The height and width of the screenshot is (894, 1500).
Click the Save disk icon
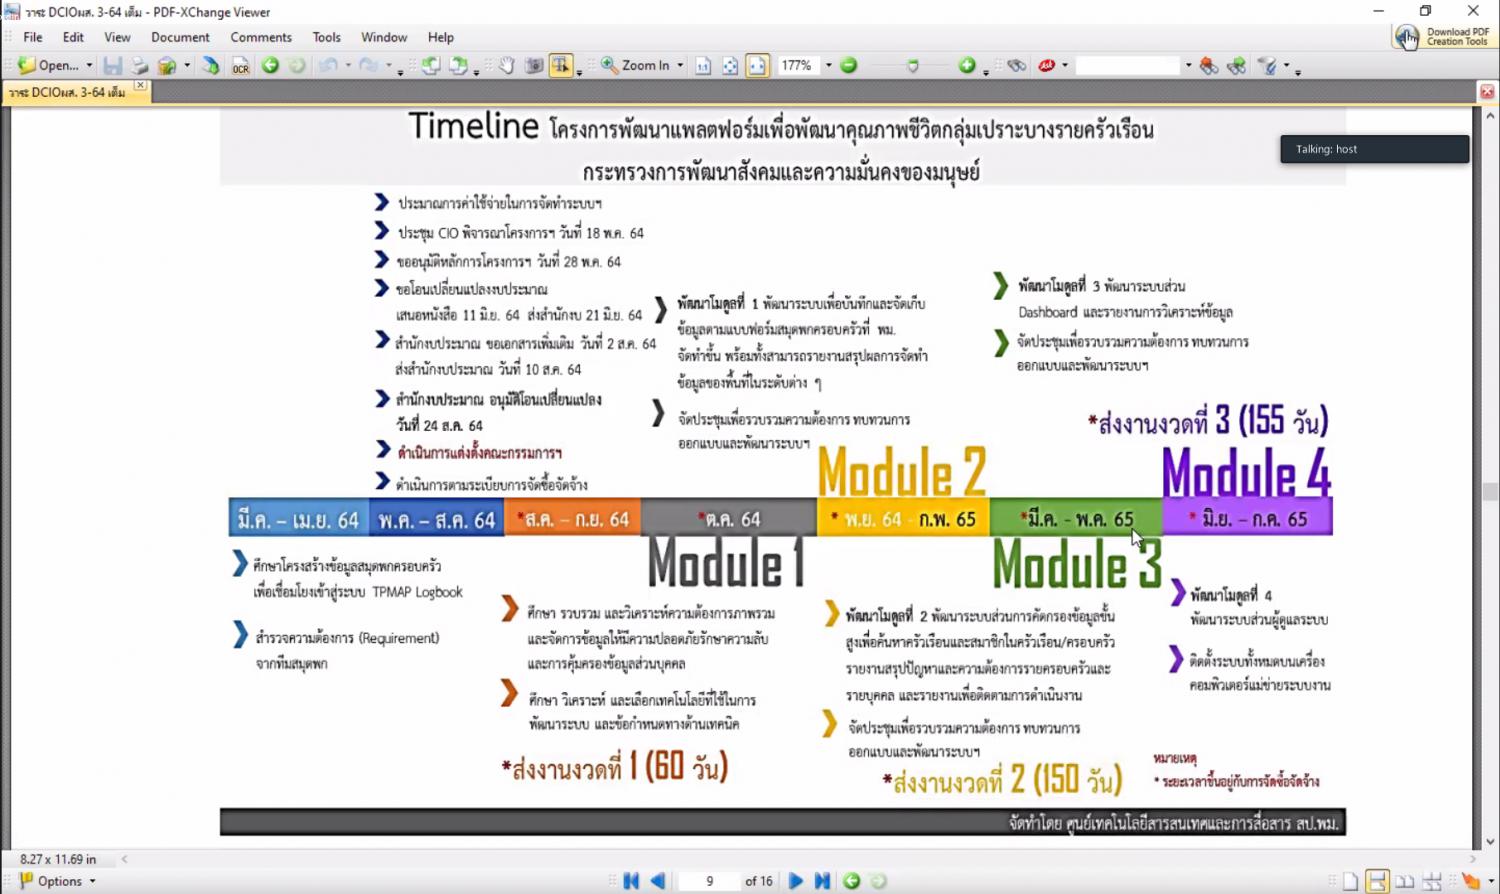click(112, 65)
